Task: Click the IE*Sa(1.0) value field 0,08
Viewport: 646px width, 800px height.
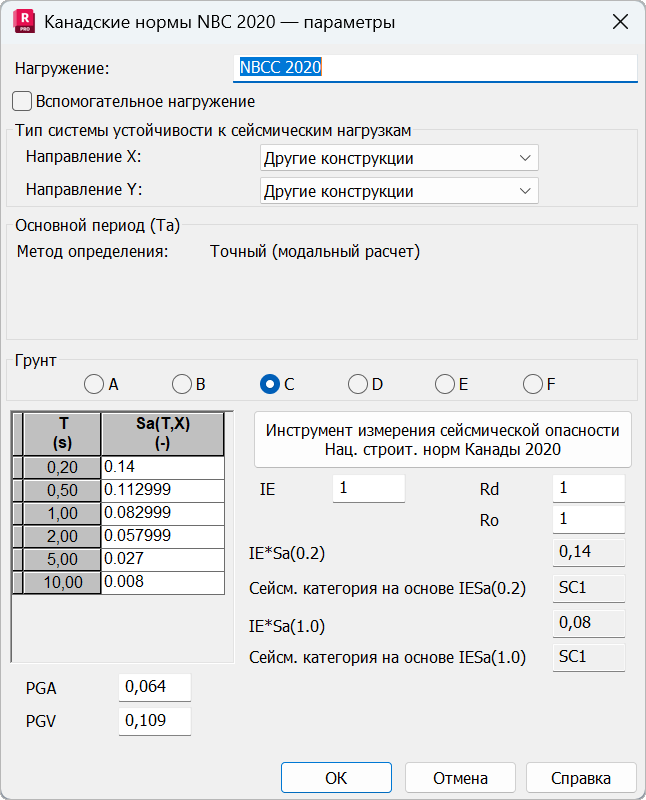Action: [589, 623]
